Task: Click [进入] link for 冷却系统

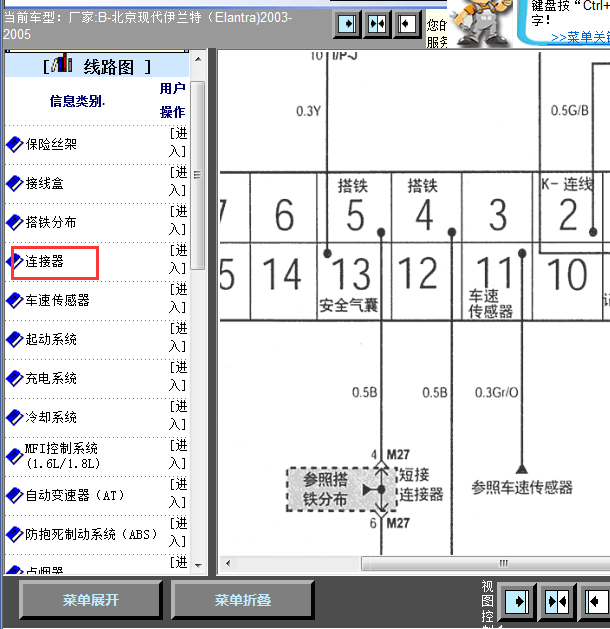Action: click(x=178, y=415)
